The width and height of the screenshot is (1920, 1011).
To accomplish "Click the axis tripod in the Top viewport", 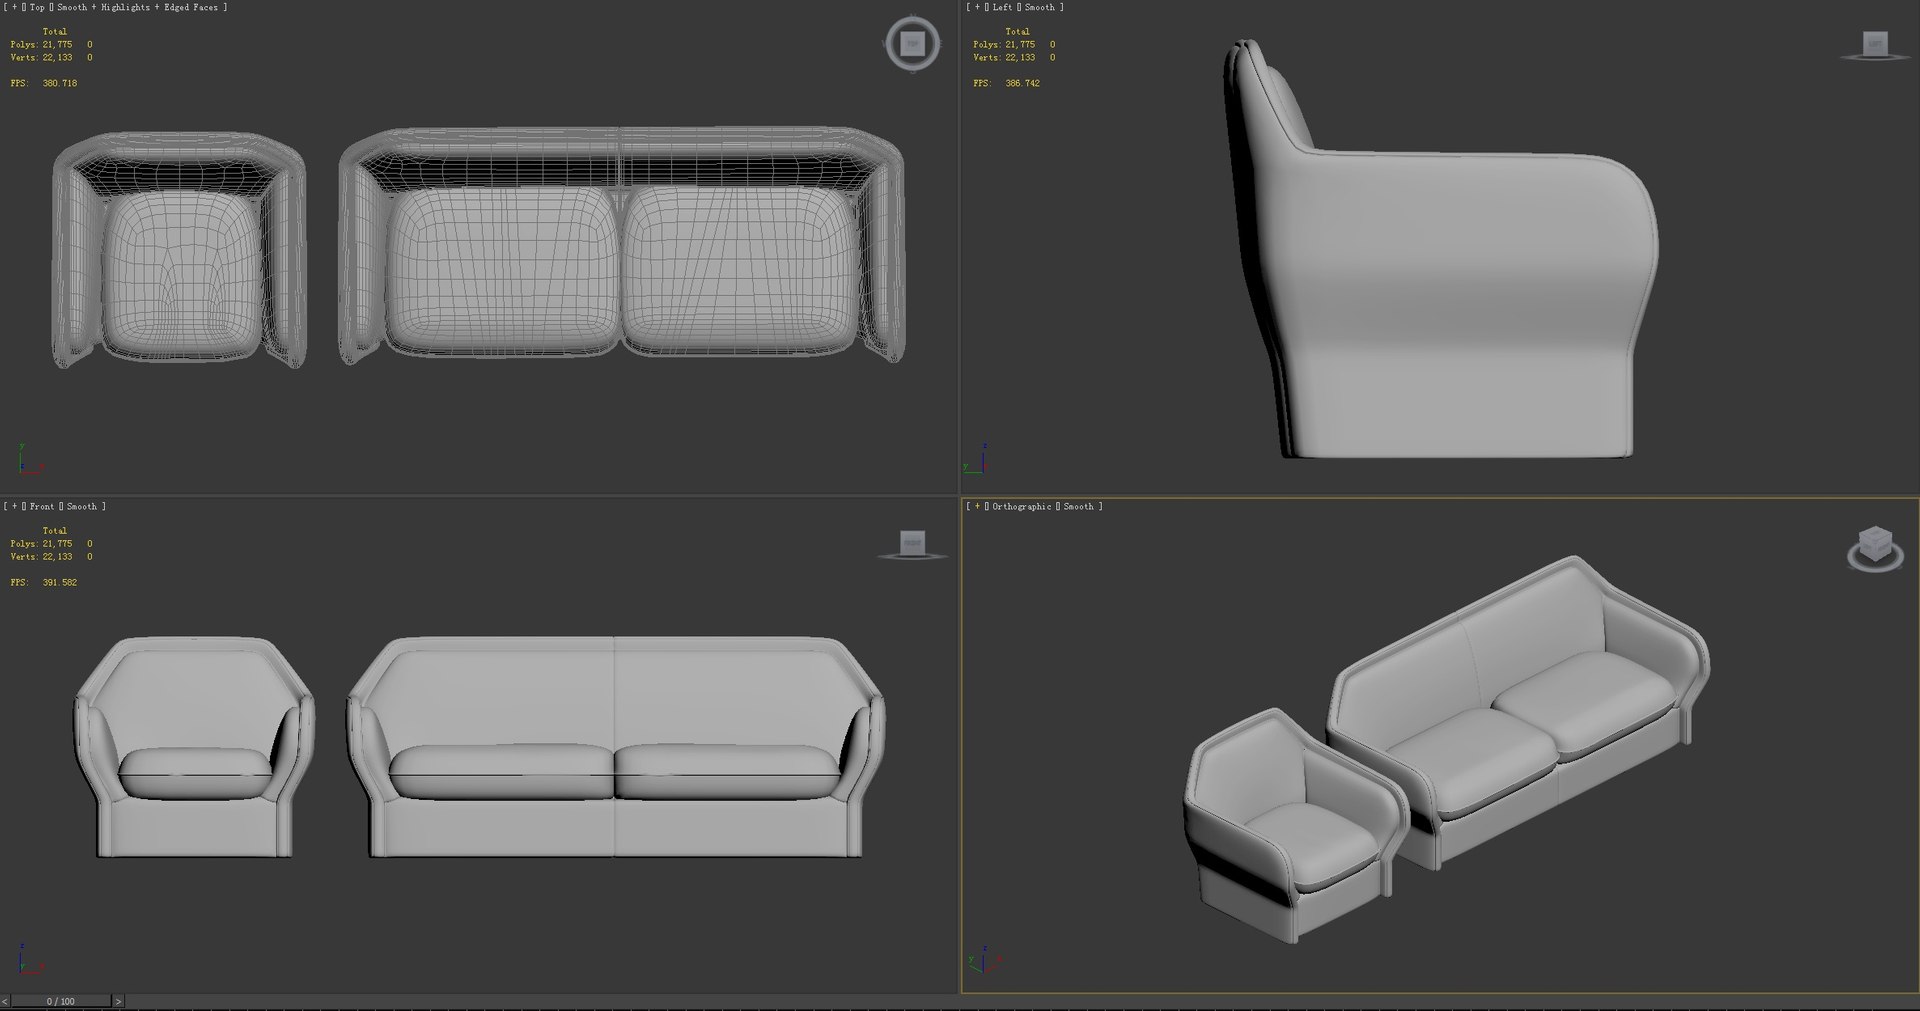I will (x=29, y=459).
